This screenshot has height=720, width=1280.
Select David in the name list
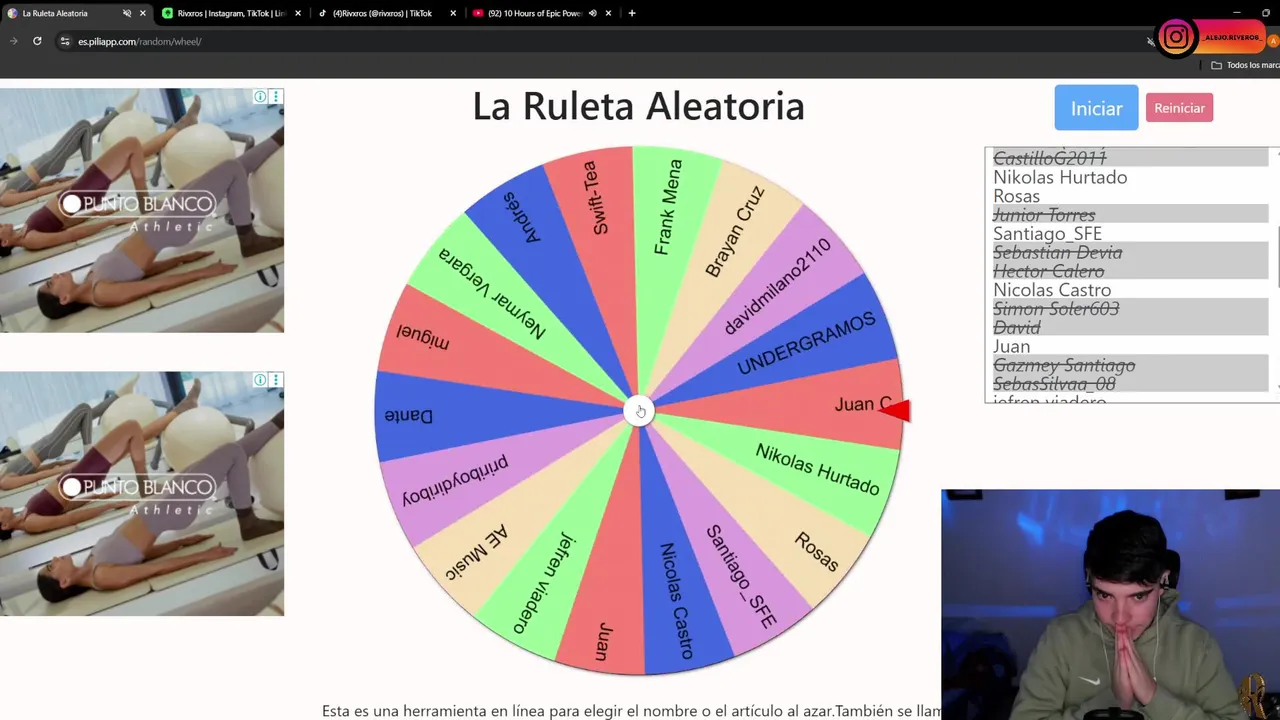click(1130, 327)
